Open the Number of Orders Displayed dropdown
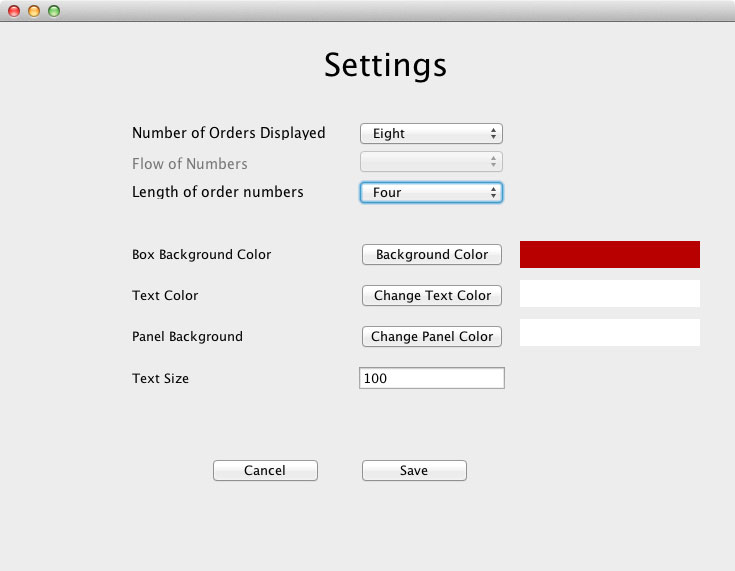Screen dimensions: 735x571 click(x=431, y=134)
